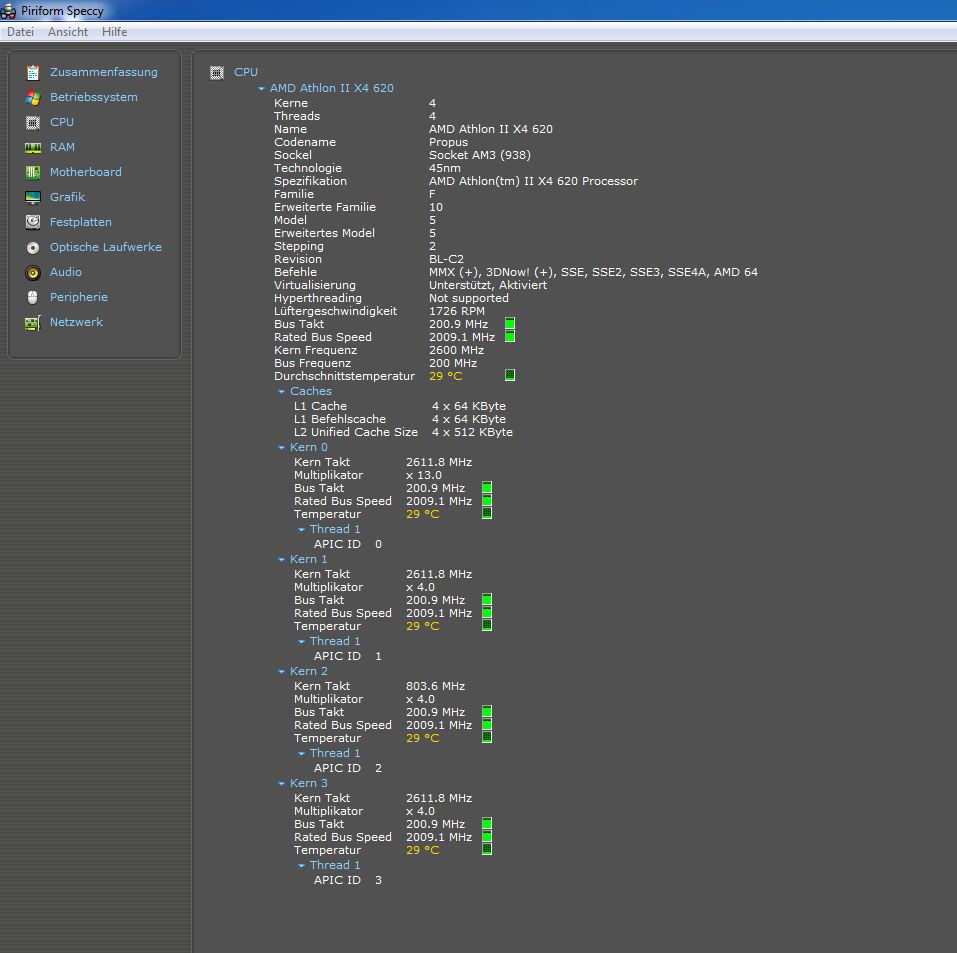
Task: Collapse the Caches section
Action: click(x=281, y=392)
